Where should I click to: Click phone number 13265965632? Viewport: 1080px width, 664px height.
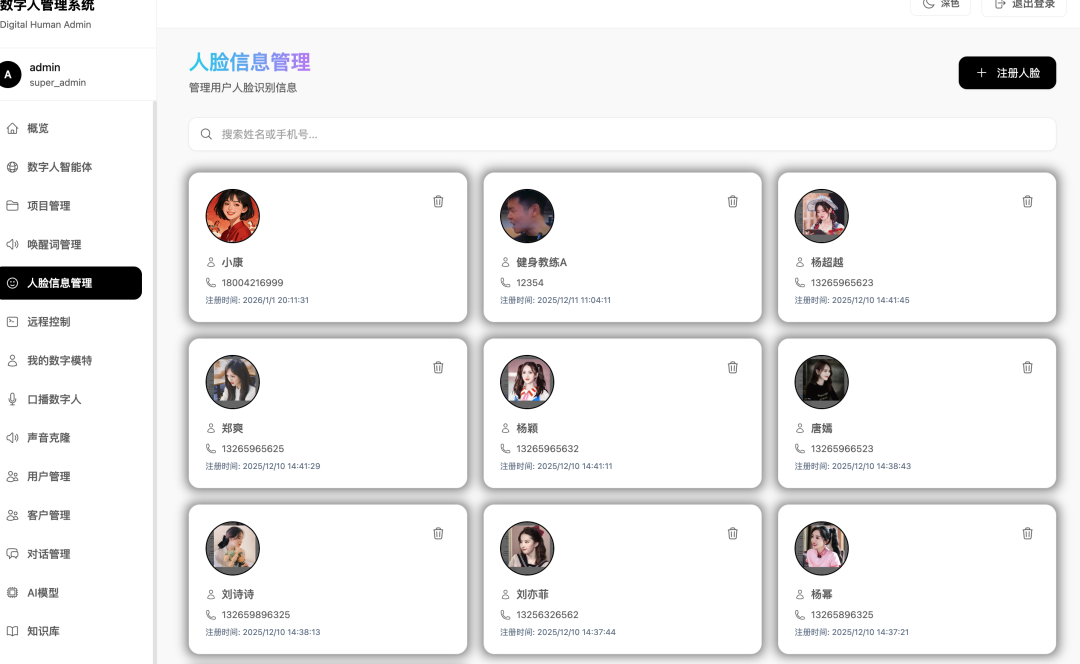coord(548,448)
